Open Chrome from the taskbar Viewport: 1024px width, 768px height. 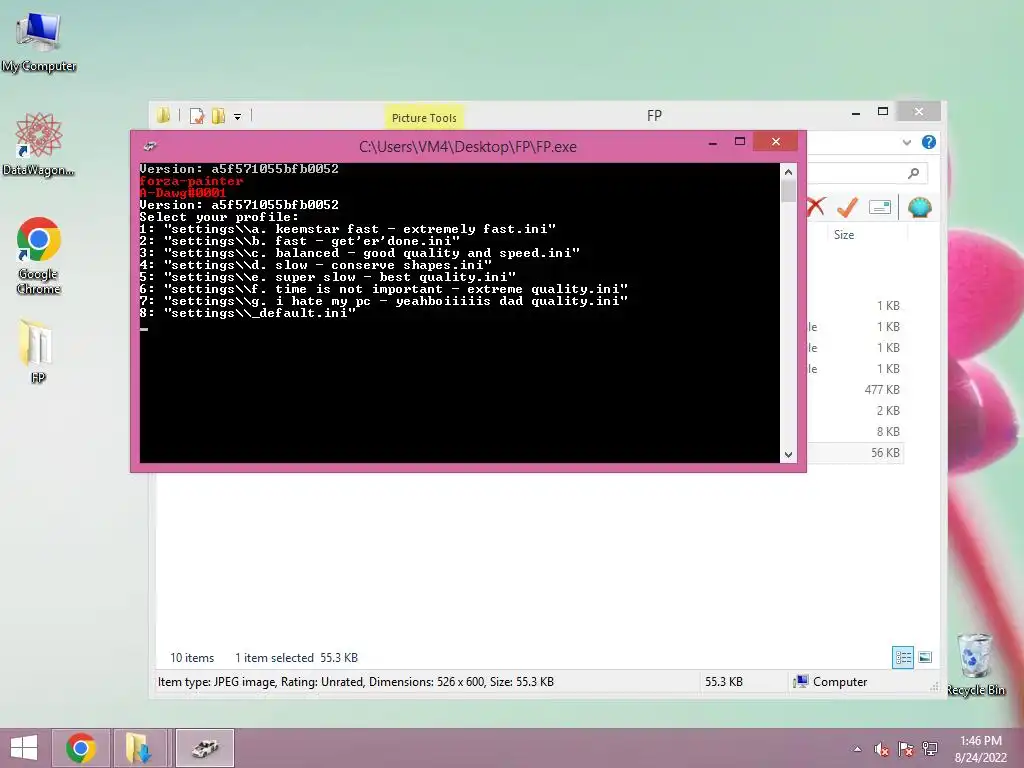pyautogui.click(x=81, y=748)
